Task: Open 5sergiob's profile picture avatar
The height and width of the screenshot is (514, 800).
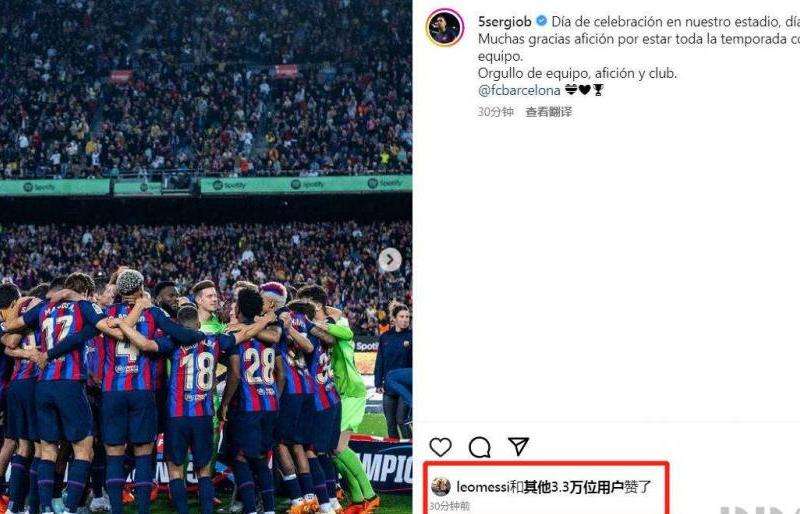Action: tap(445, 27)
